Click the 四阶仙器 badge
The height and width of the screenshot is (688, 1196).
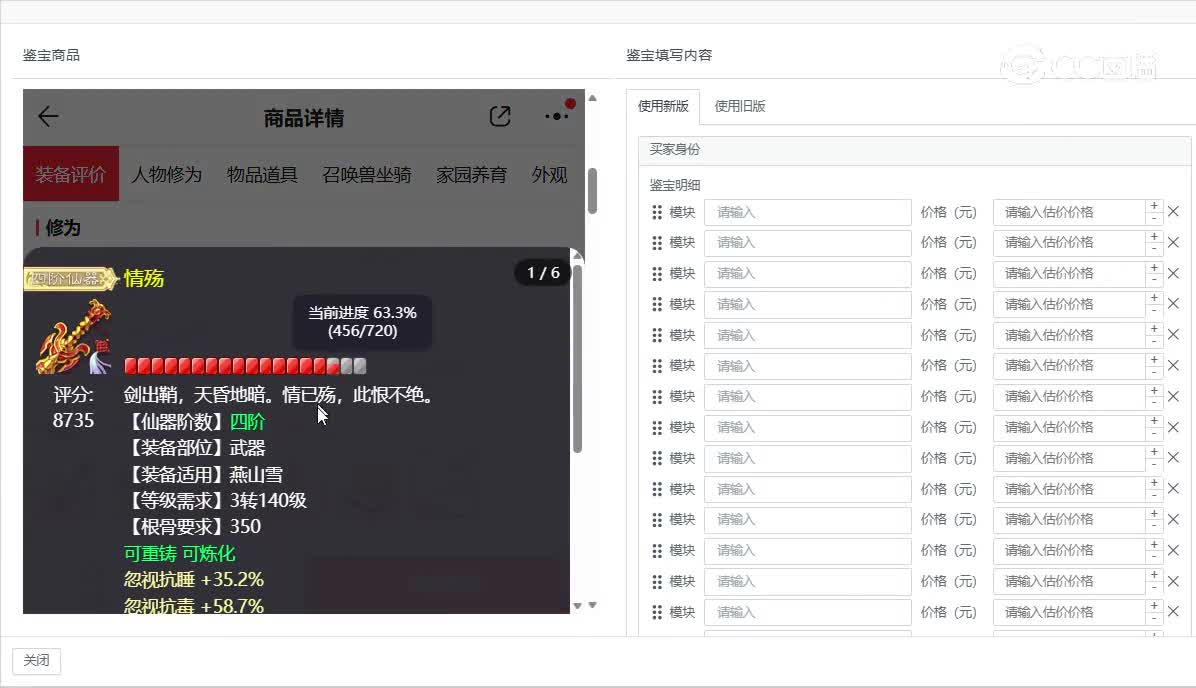70,278
